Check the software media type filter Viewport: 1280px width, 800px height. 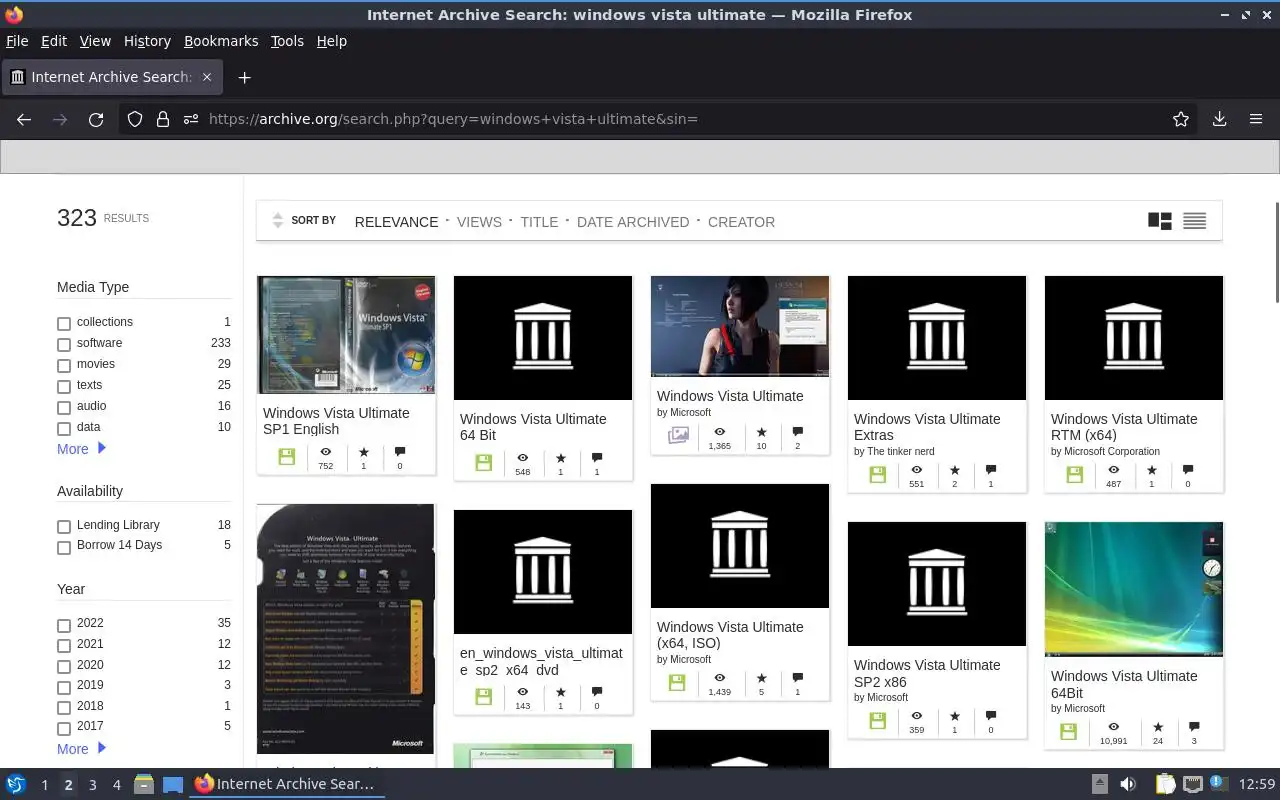point(64,344)
